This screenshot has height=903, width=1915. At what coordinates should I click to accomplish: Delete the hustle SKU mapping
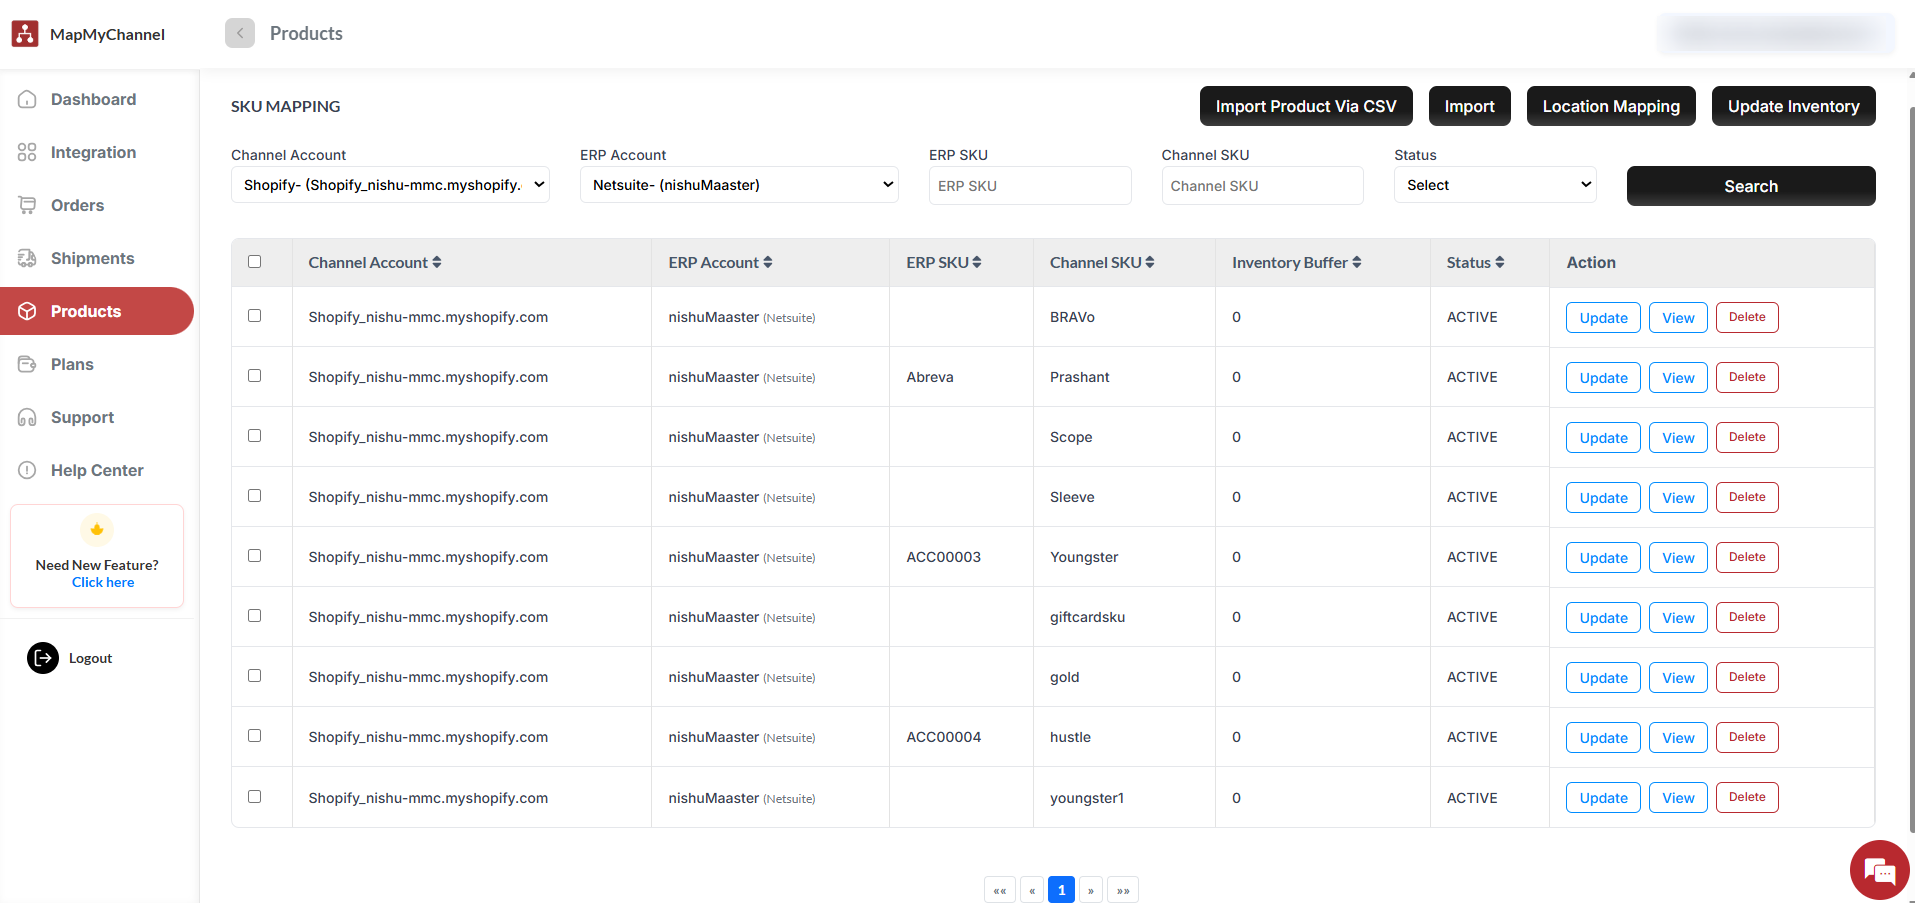1746,737
